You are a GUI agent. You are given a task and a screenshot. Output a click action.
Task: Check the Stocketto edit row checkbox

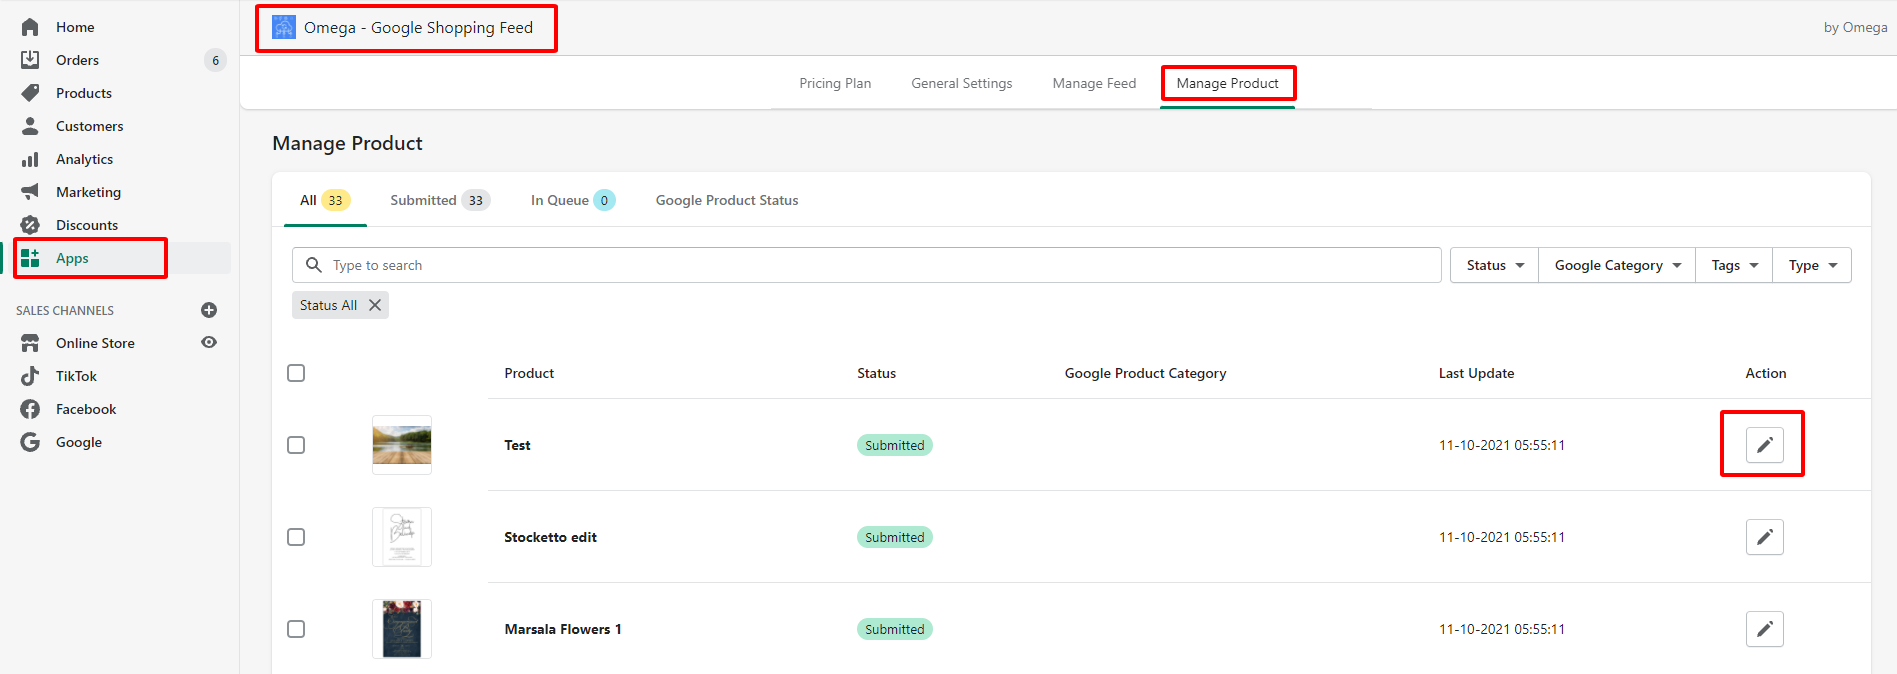pyautogui.click(x=296, y=537)
